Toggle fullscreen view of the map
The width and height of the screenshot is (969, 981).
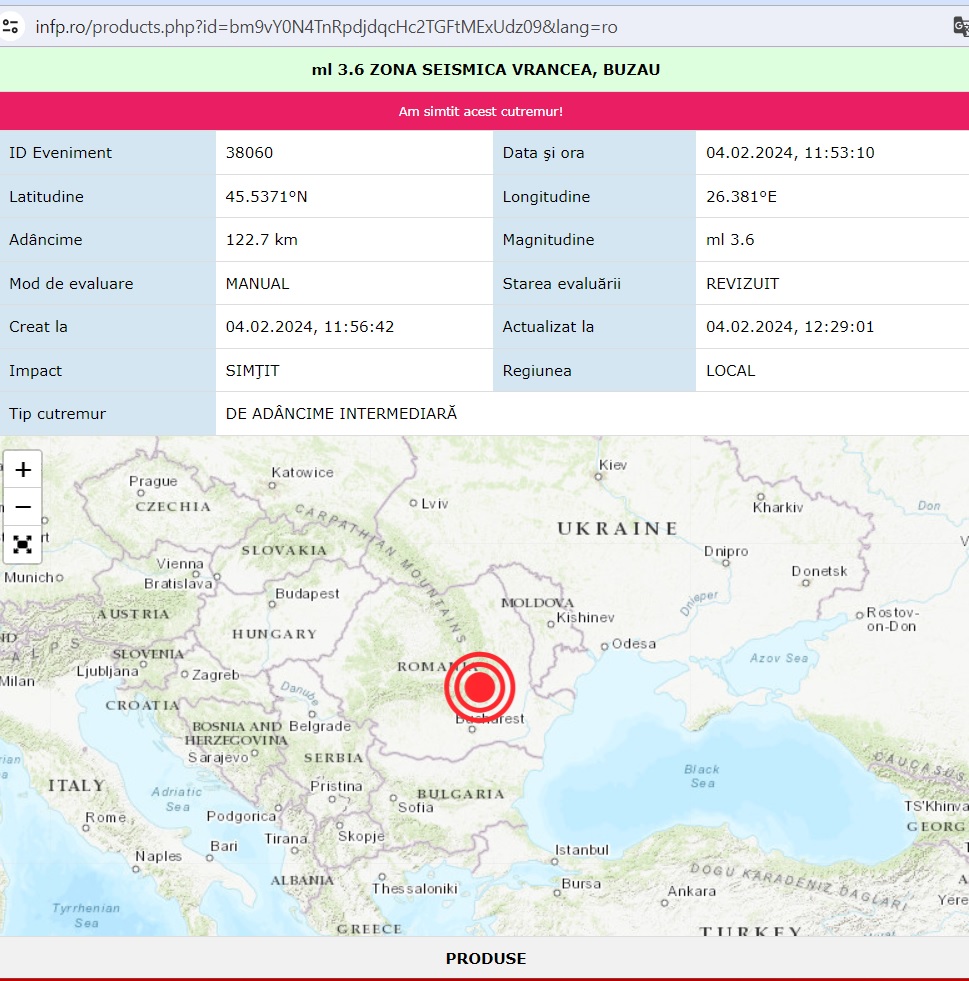pyautogui.click(x=23, y=545)
